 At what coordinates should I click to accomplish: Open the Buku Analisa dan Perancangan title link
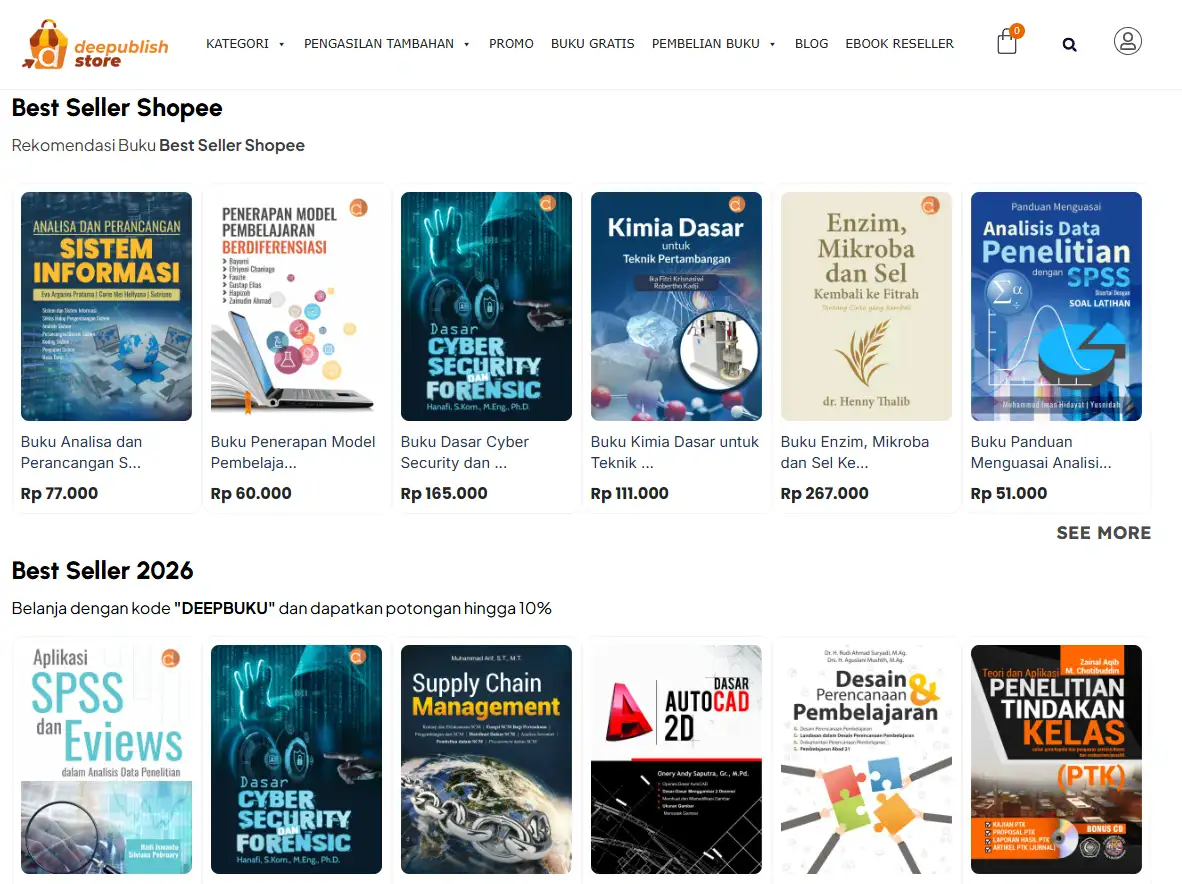(x=81, y=452)
